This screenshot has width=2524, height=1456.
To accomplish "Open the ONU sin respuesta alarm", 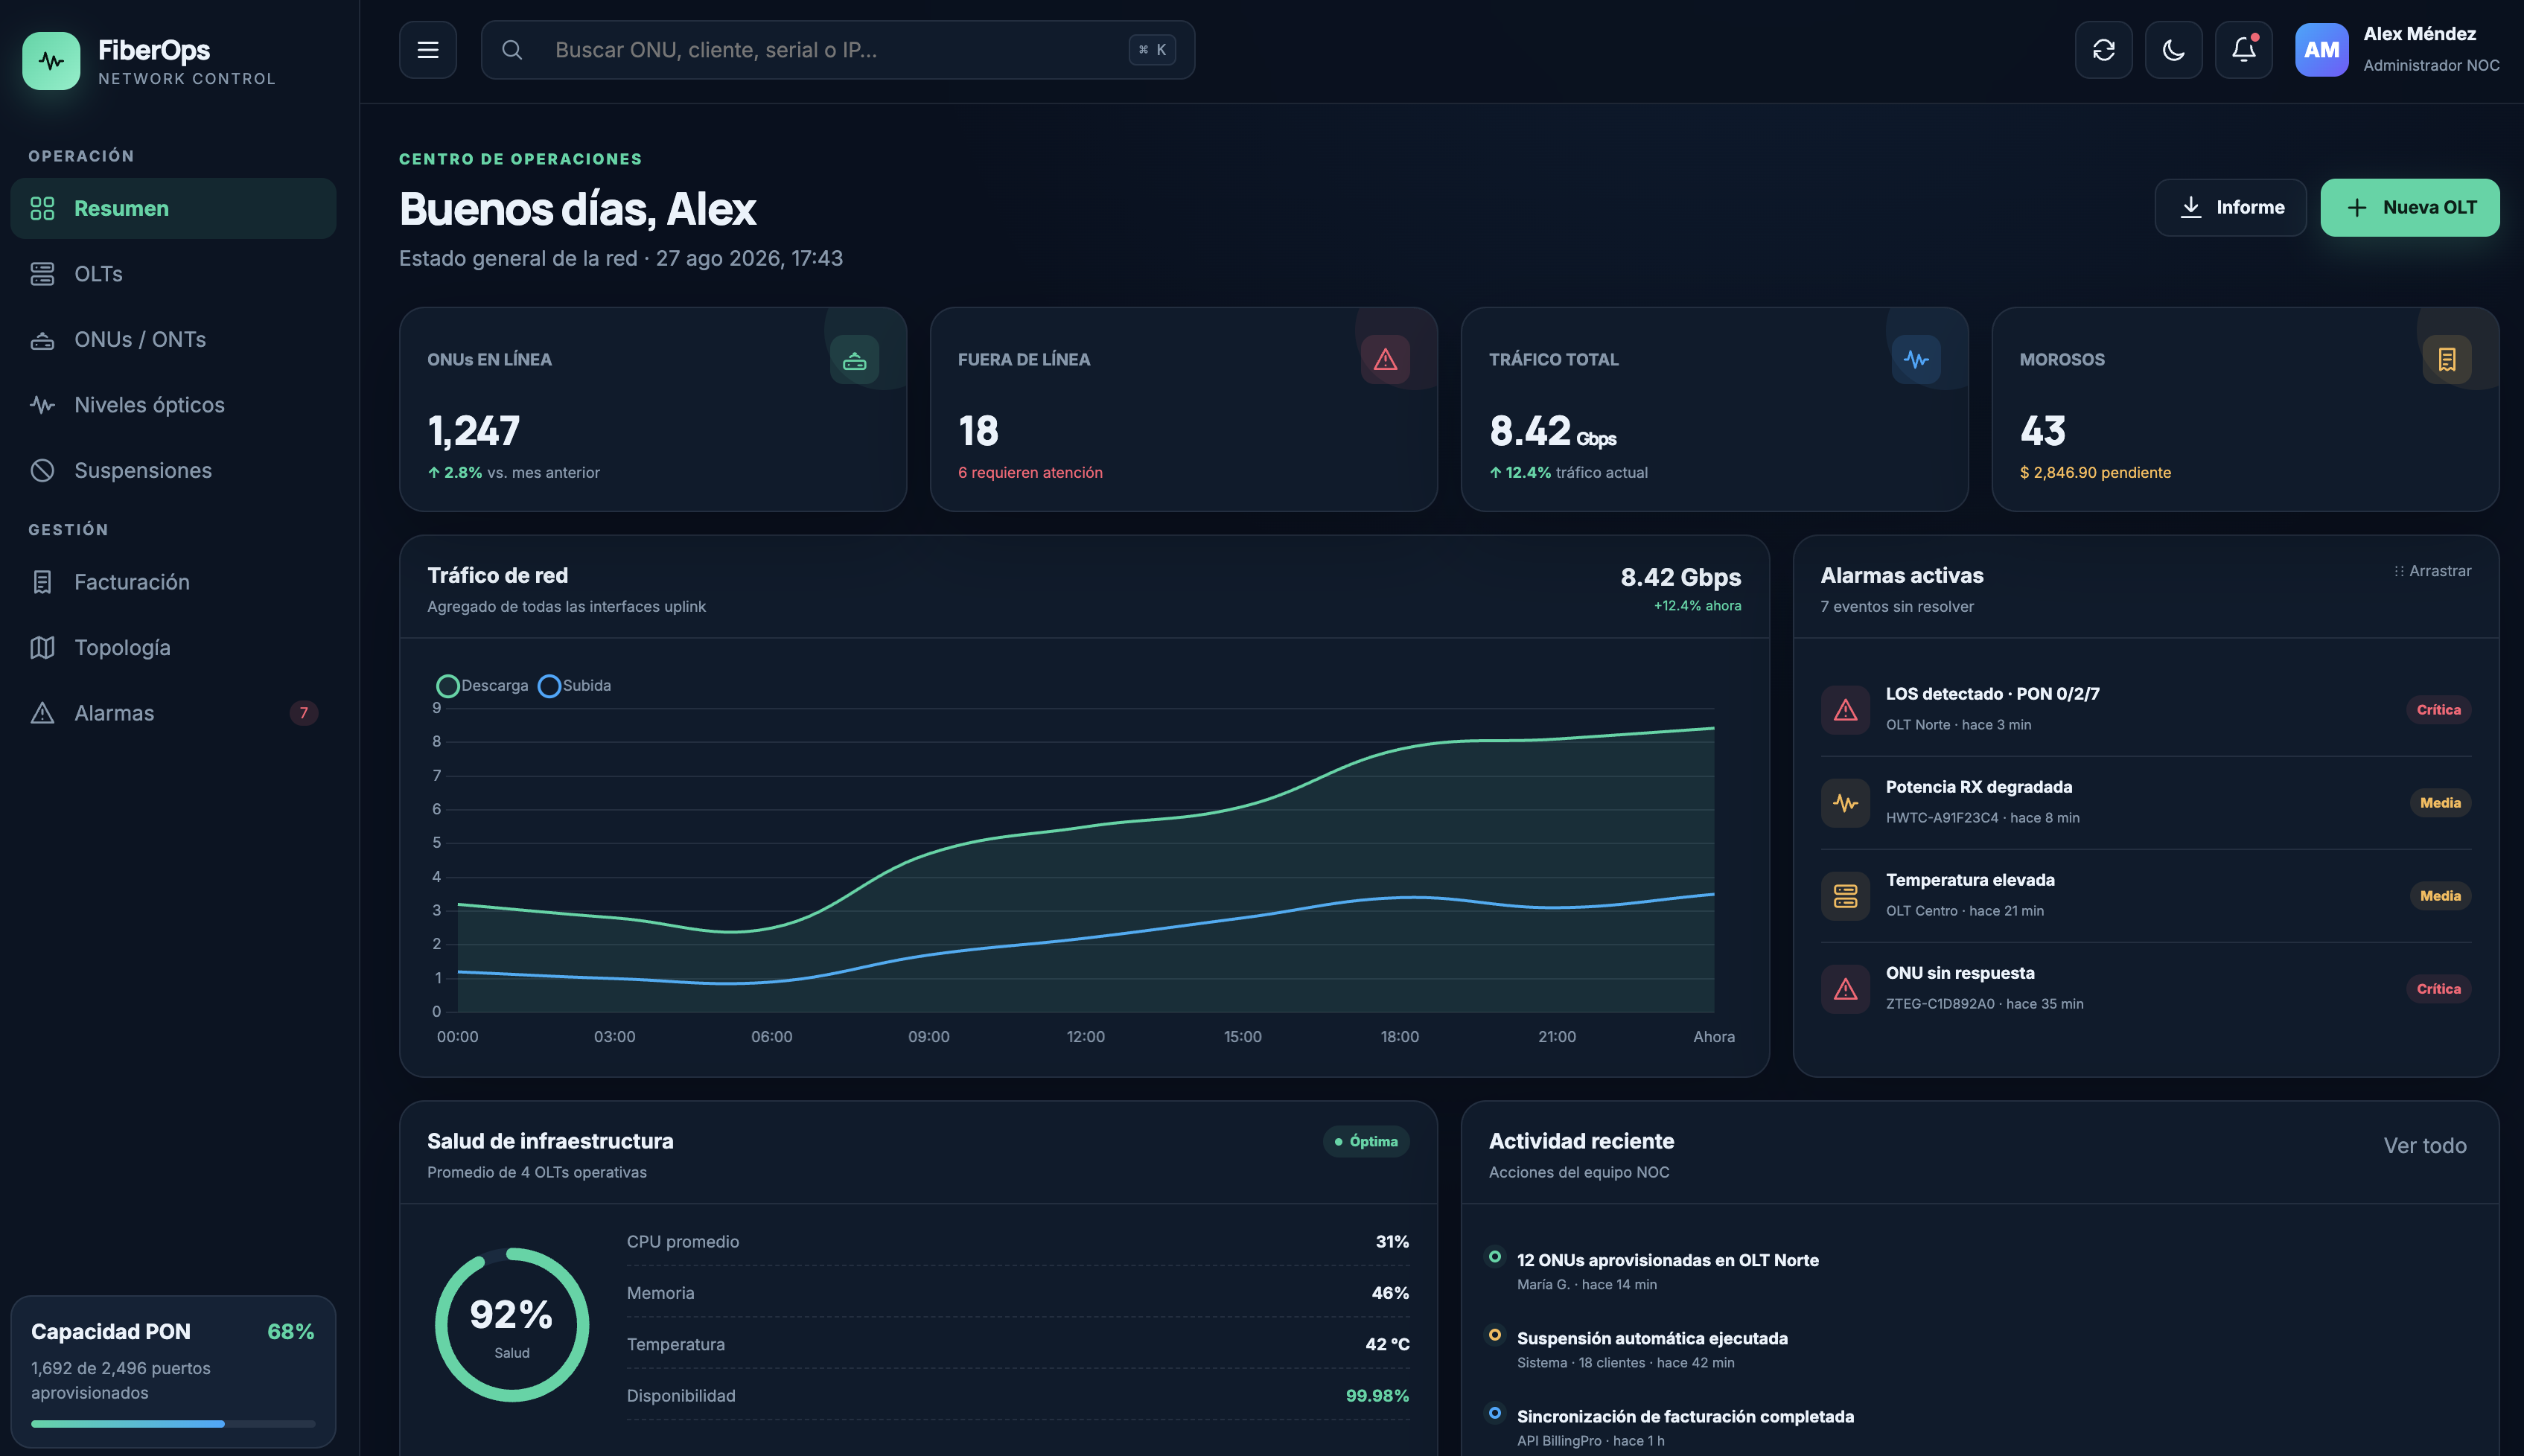I will [x=2146, y=989].
